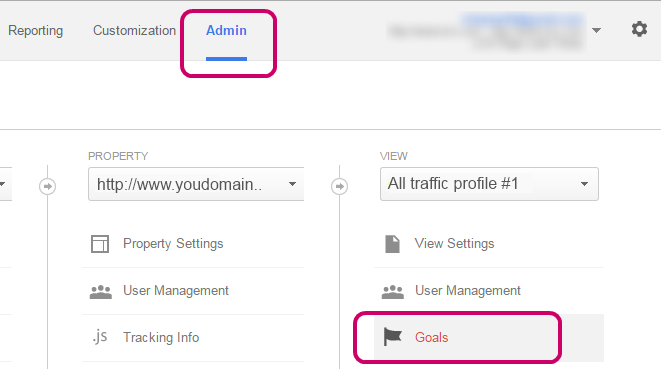
Task: Expand the youdomain property dropdown
Action: pyautogui.click(x=196, y=184)
